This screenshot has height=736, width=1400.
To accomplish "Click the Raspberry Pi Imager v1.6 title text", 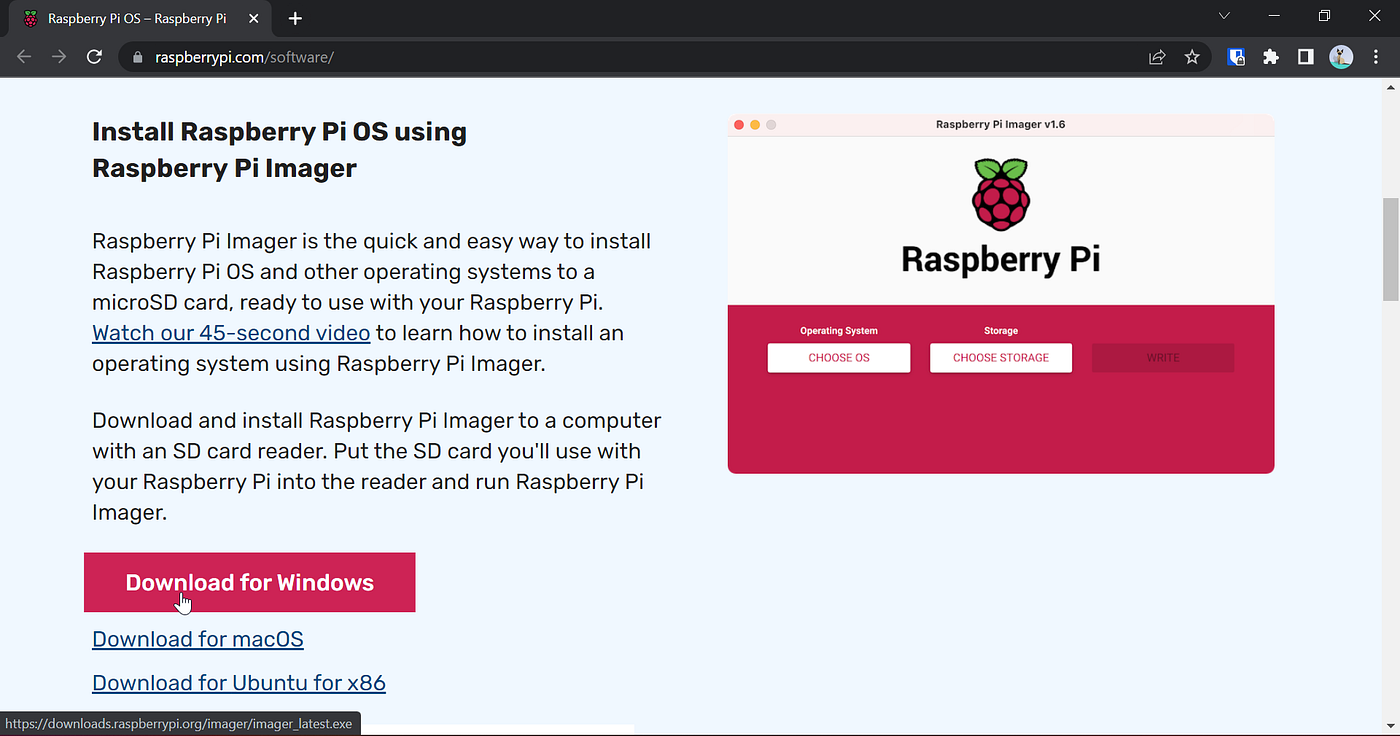I will pyautogui.click(x=1000, y=125).
